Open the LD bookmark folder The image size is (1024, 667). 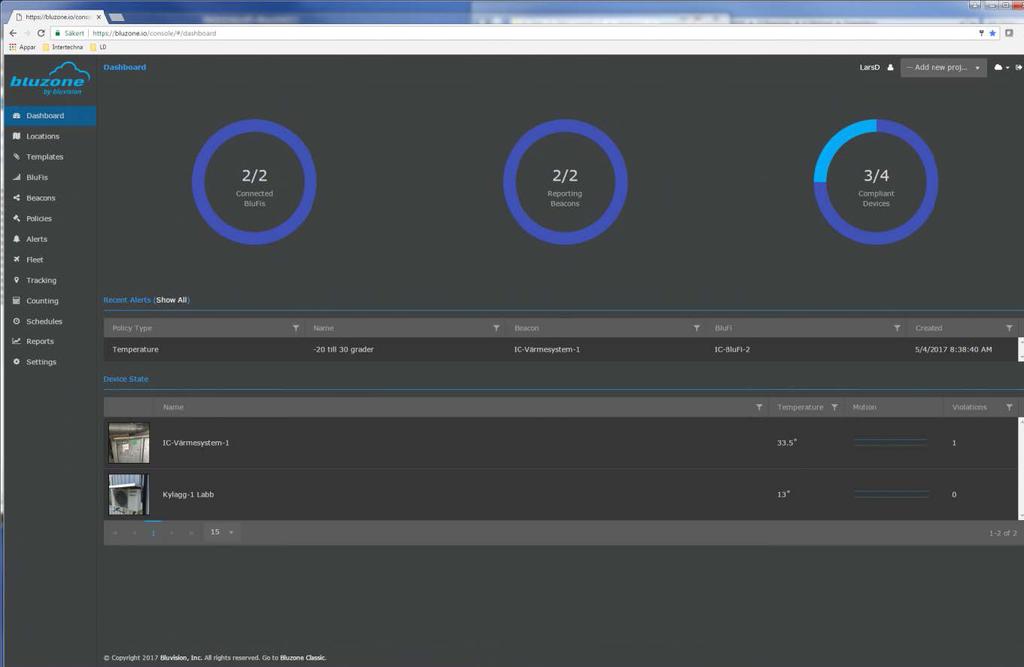(x=98, y=47)
